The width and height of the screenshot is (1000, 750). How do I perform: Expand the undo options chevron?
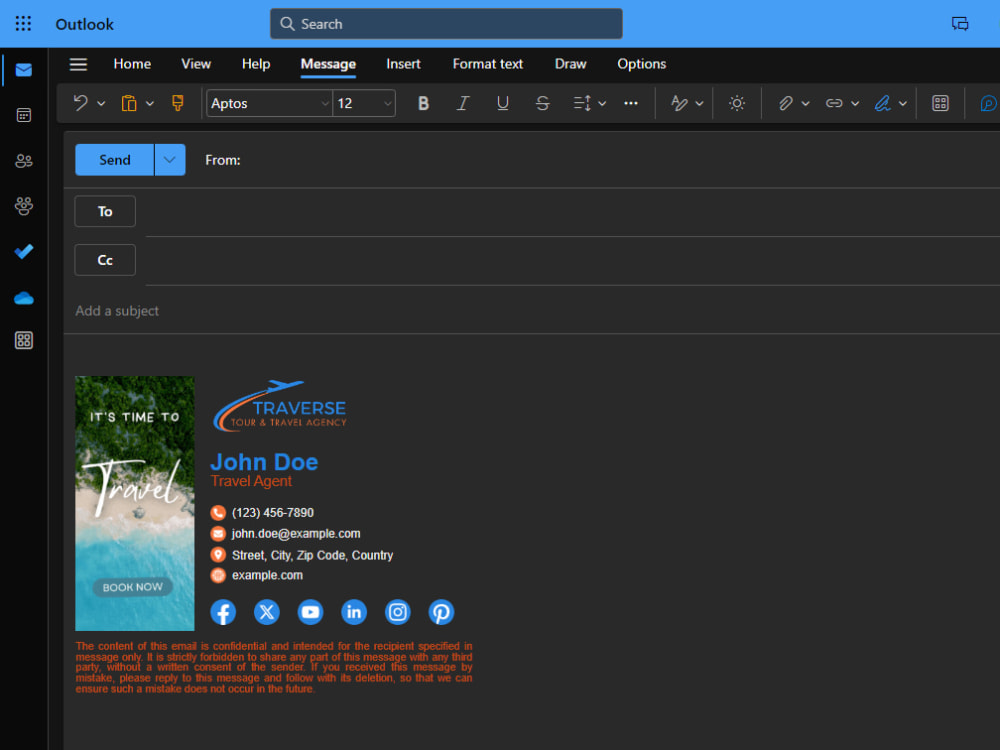[x=101, y=103]
